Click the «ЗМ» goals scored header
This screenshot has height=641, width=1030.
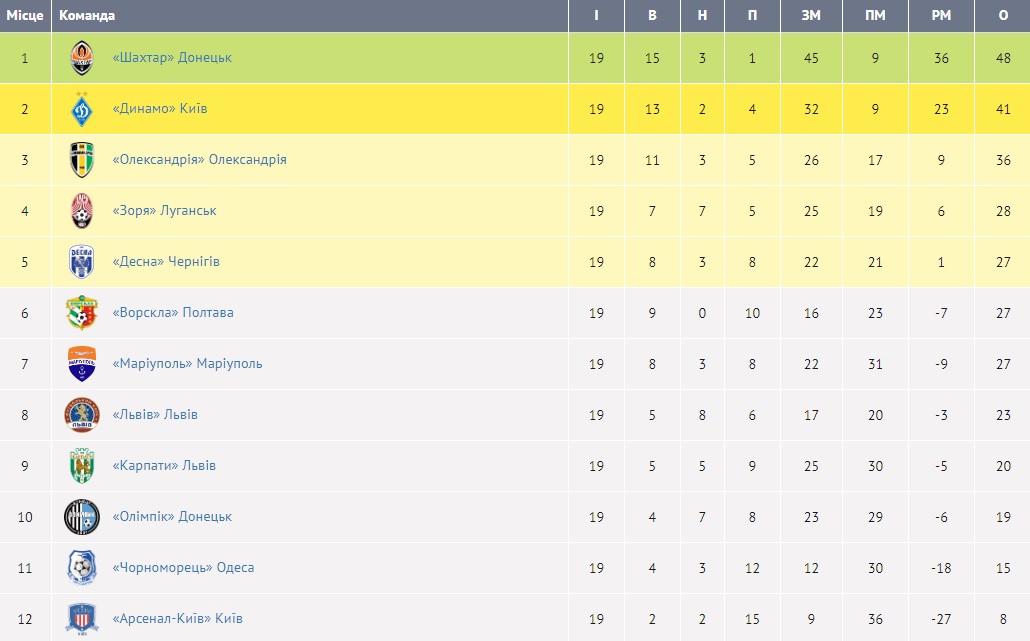[811, 16]
